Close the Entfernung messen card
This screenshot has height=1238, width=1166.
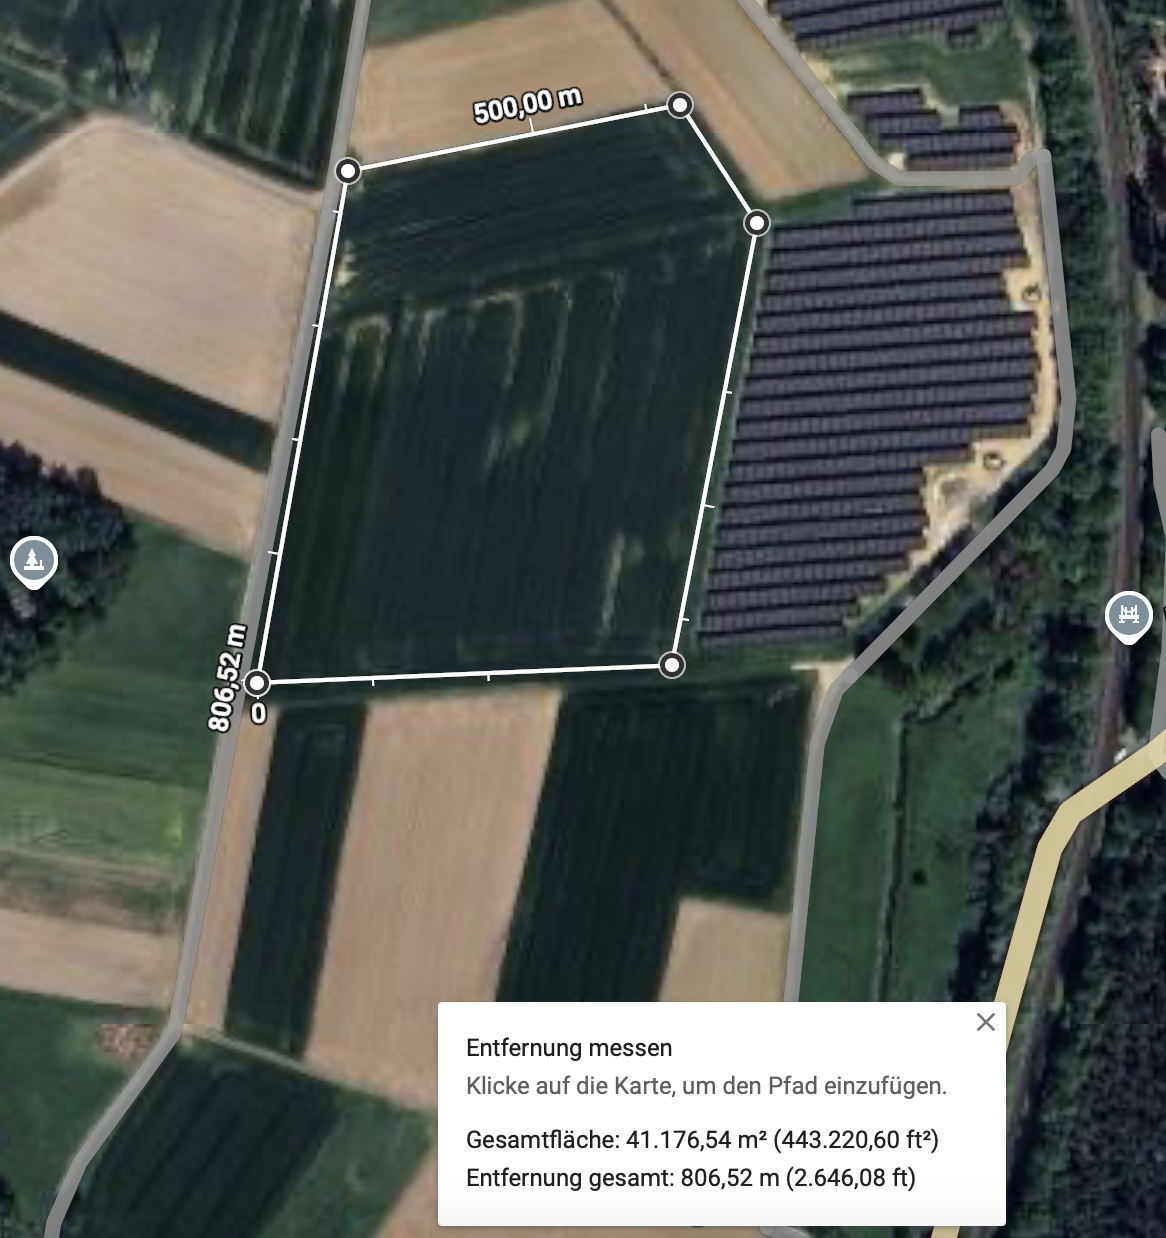point(986,1022)
